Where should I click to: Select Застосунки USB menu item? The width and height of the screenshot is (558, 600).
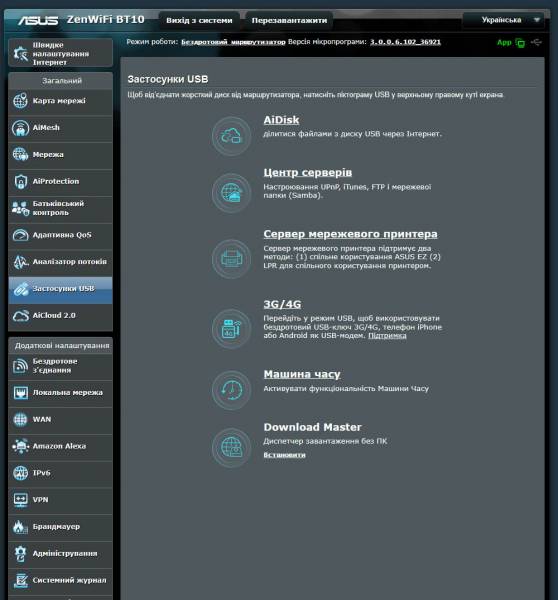[60, 289]
